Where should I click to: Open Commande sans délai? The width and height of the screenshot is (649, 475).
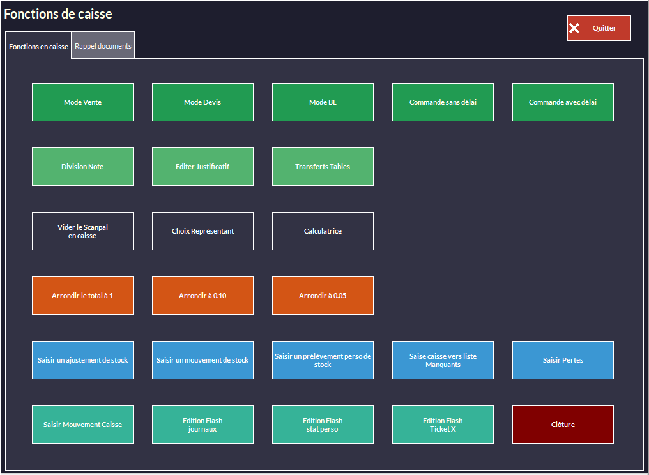point(442,103)
